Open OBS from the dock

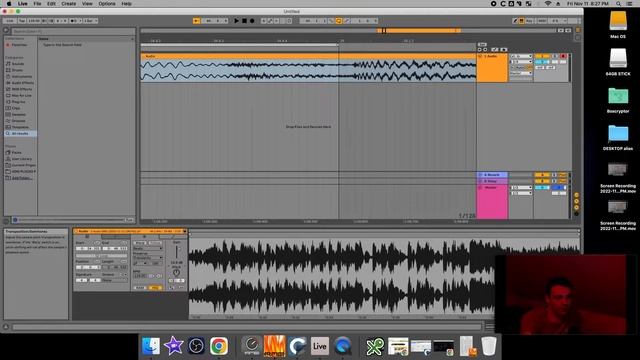[x=196, y=346]
